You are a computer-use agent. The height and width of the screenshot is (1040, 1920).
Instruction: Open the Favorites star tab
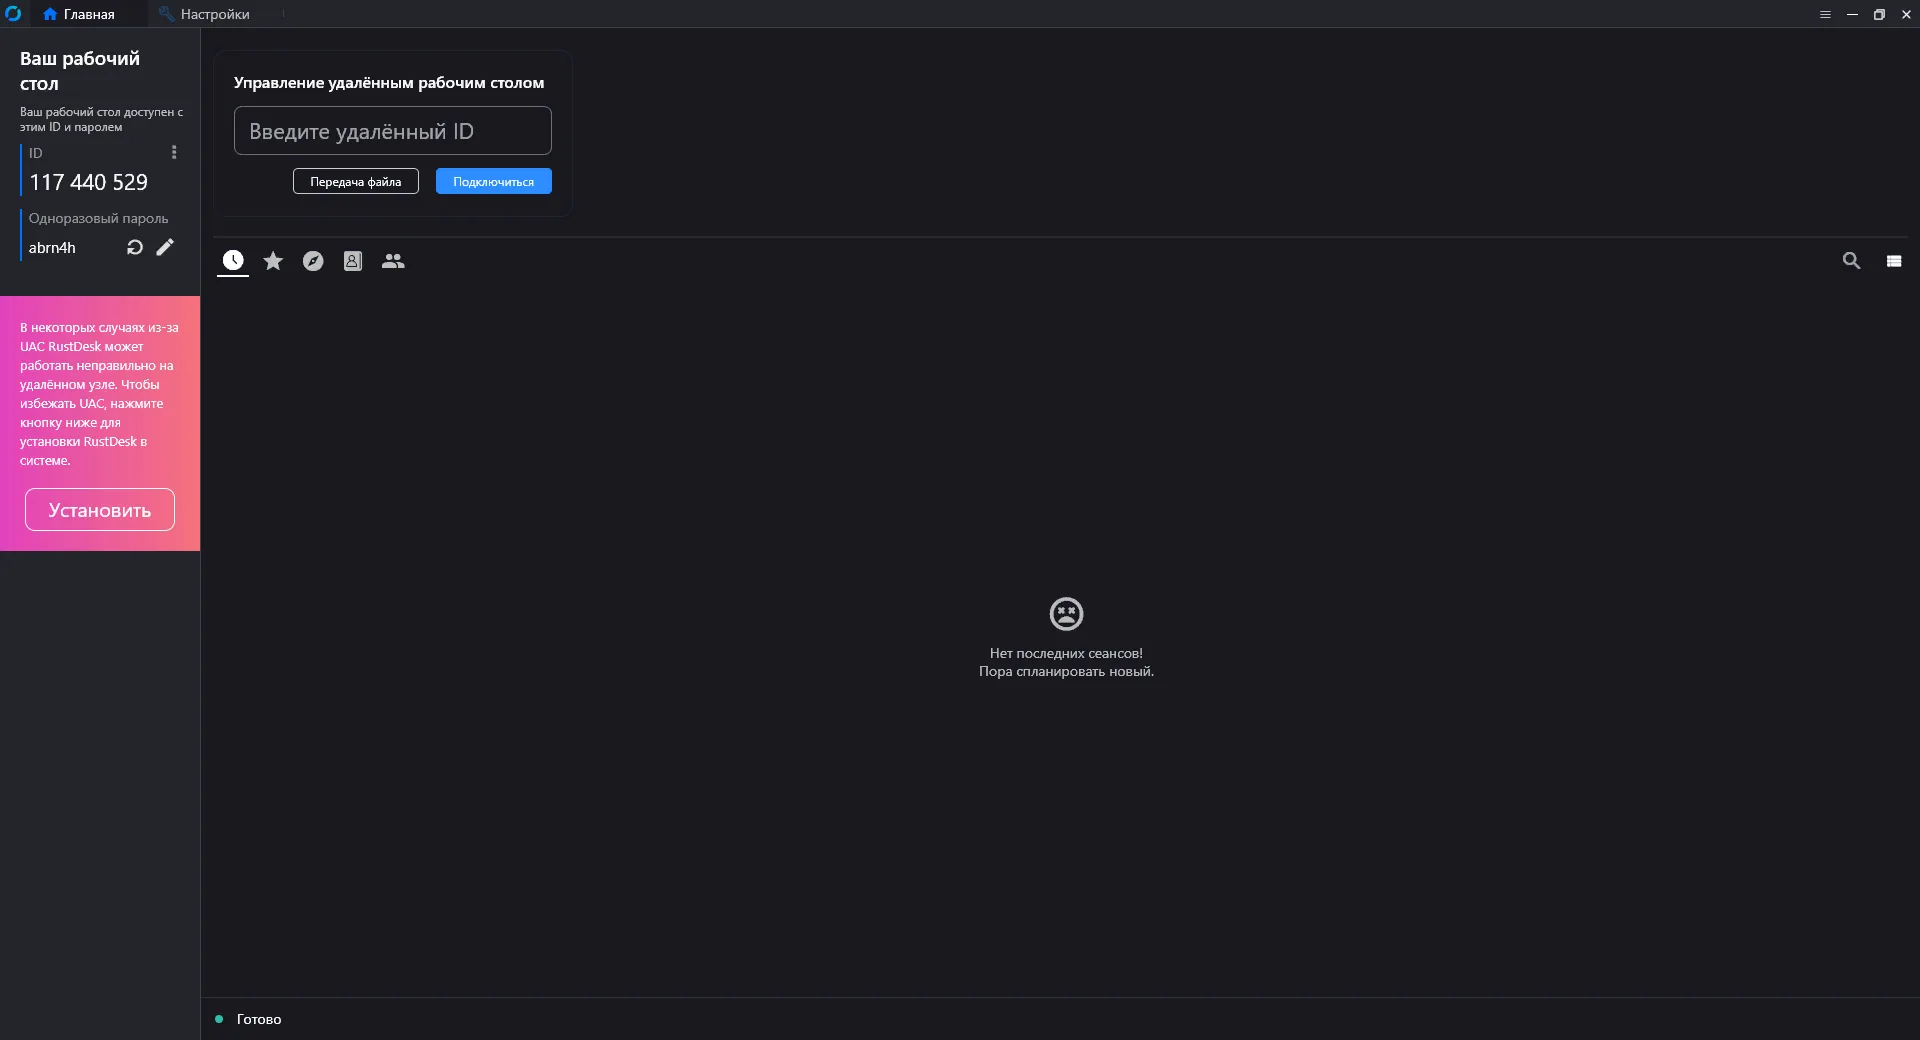(273, 261)
